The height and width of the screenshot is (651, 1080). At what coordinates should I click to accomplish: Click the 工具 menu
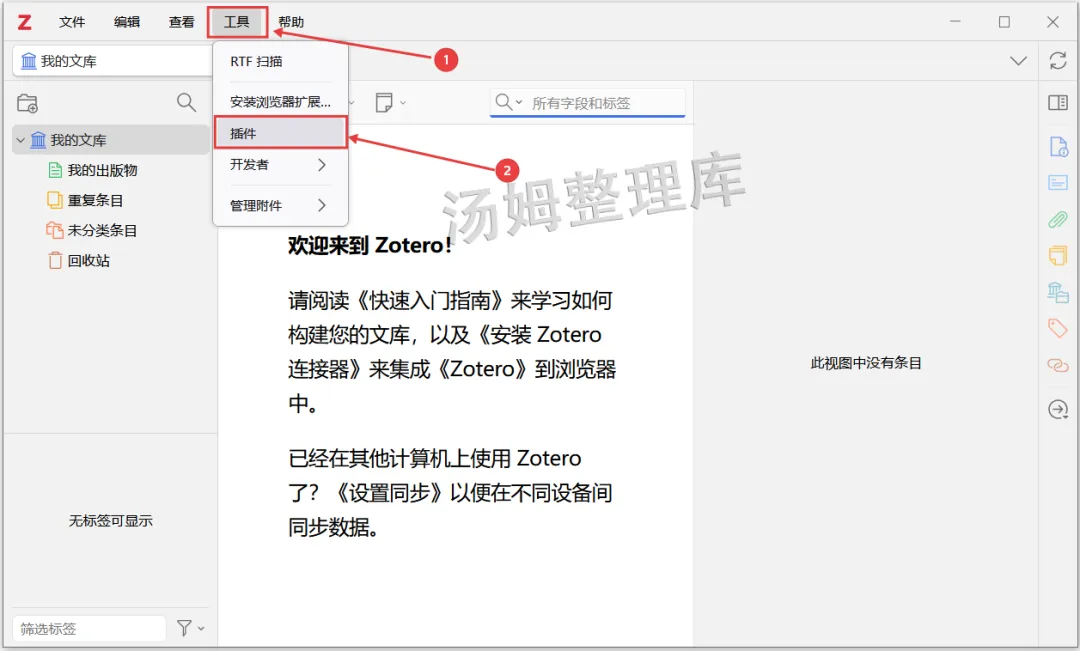[x=237, y=22]
